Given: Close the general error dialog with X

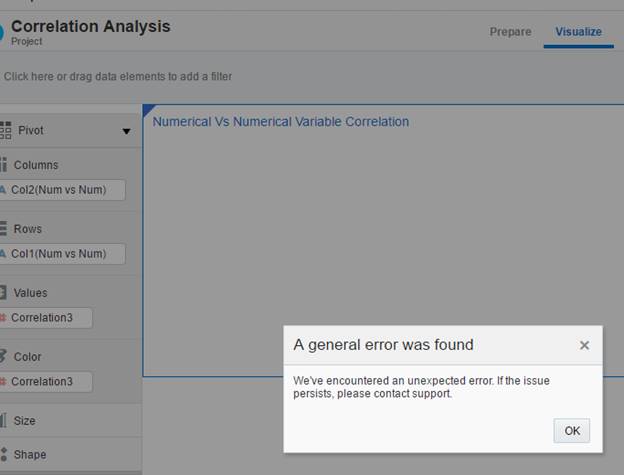Looking at the screenshot, I should 584,345.
